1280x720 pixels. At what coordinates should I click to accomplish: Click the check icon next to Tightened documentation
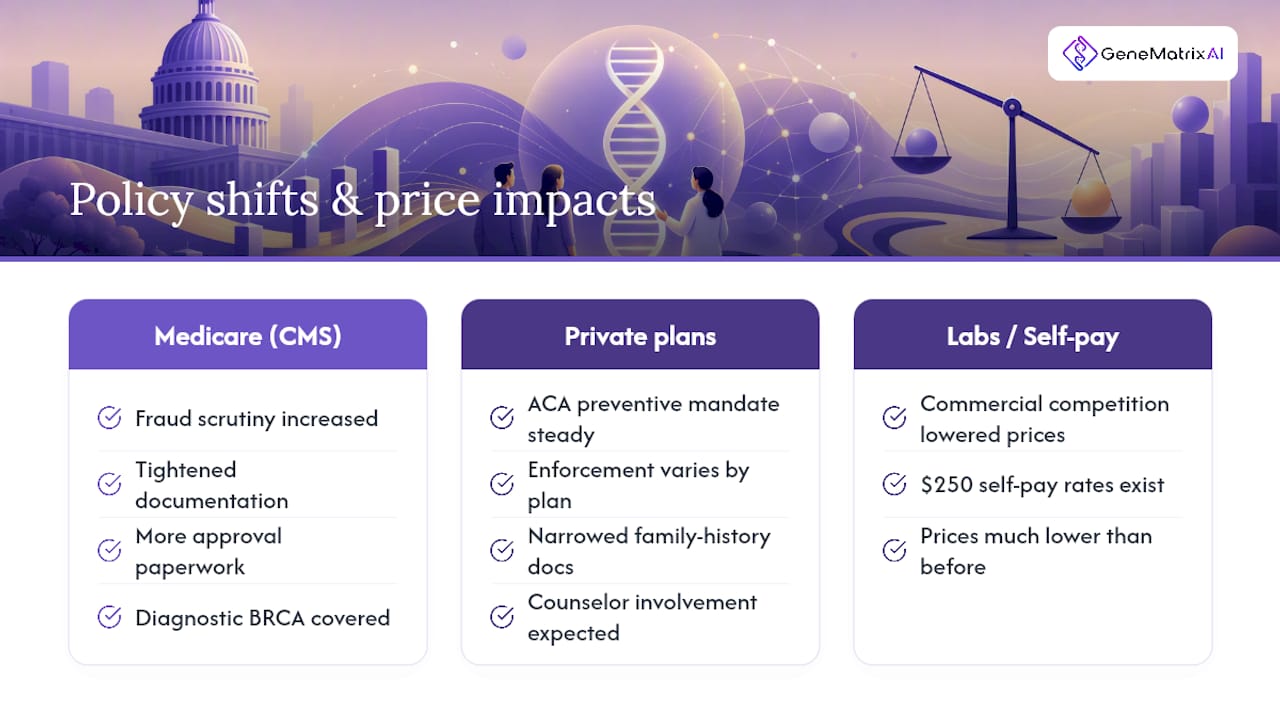(x=109, y=484)
